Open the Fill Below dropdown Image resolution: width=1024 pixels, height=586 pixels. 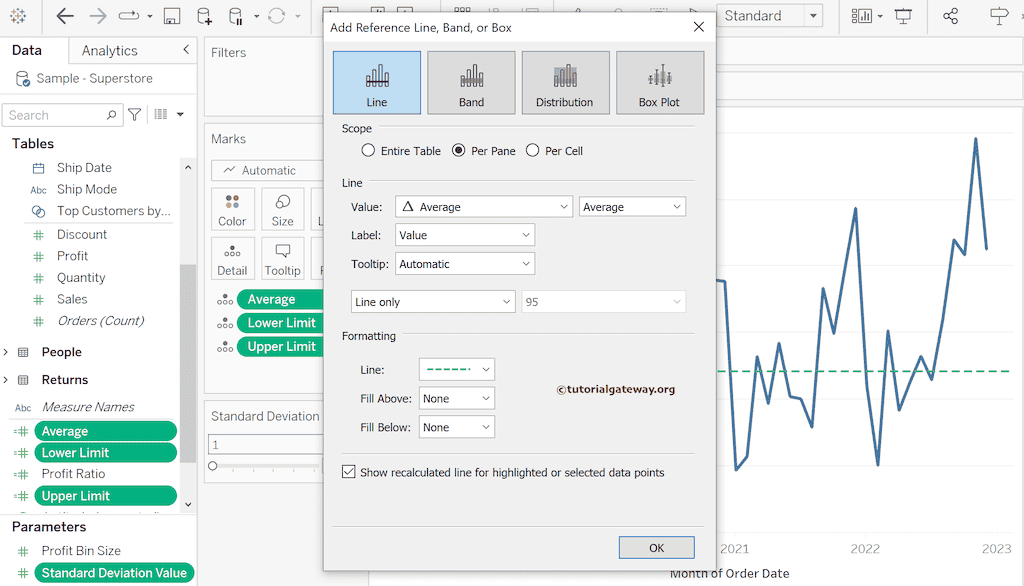tap(456, 427)
